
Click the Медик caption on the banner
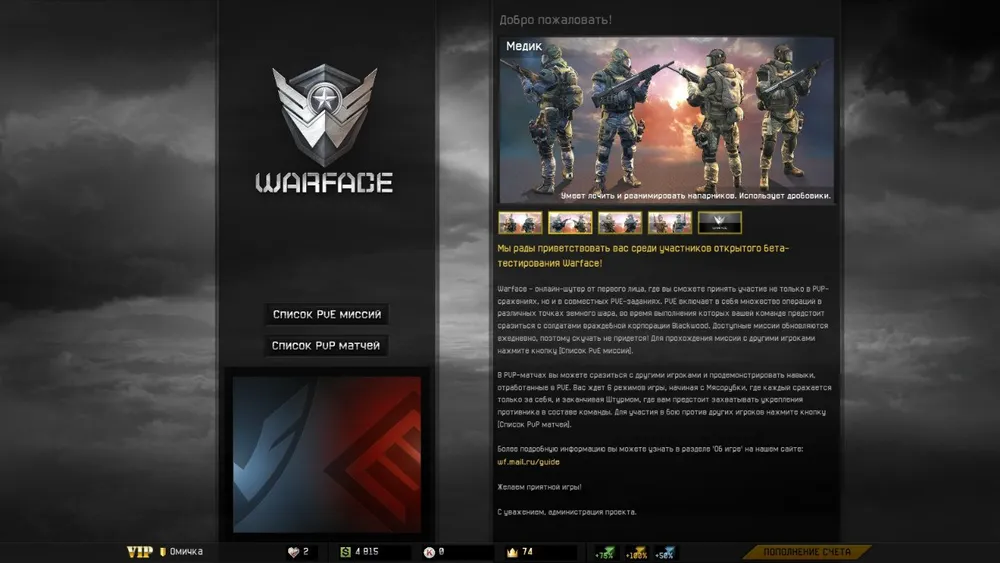[524, 46]
